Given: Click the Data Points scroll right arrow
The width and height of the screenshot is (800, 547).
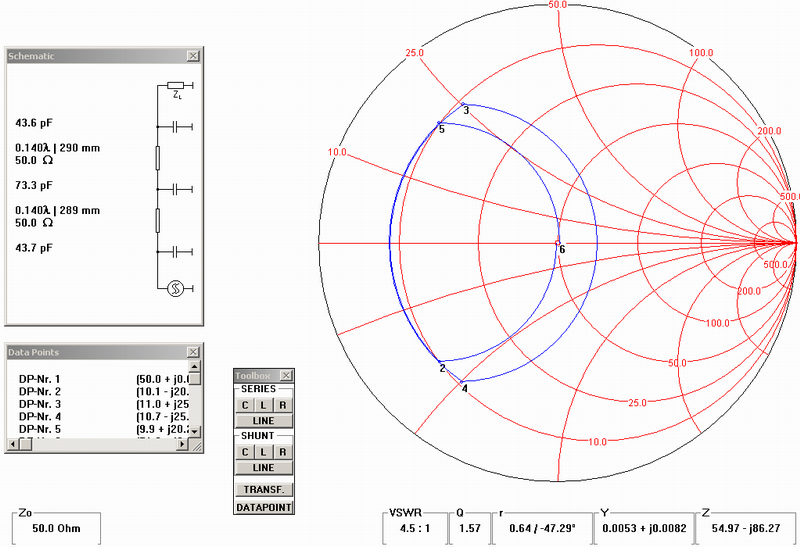Looking at the screenshot, I should (182, 444).
